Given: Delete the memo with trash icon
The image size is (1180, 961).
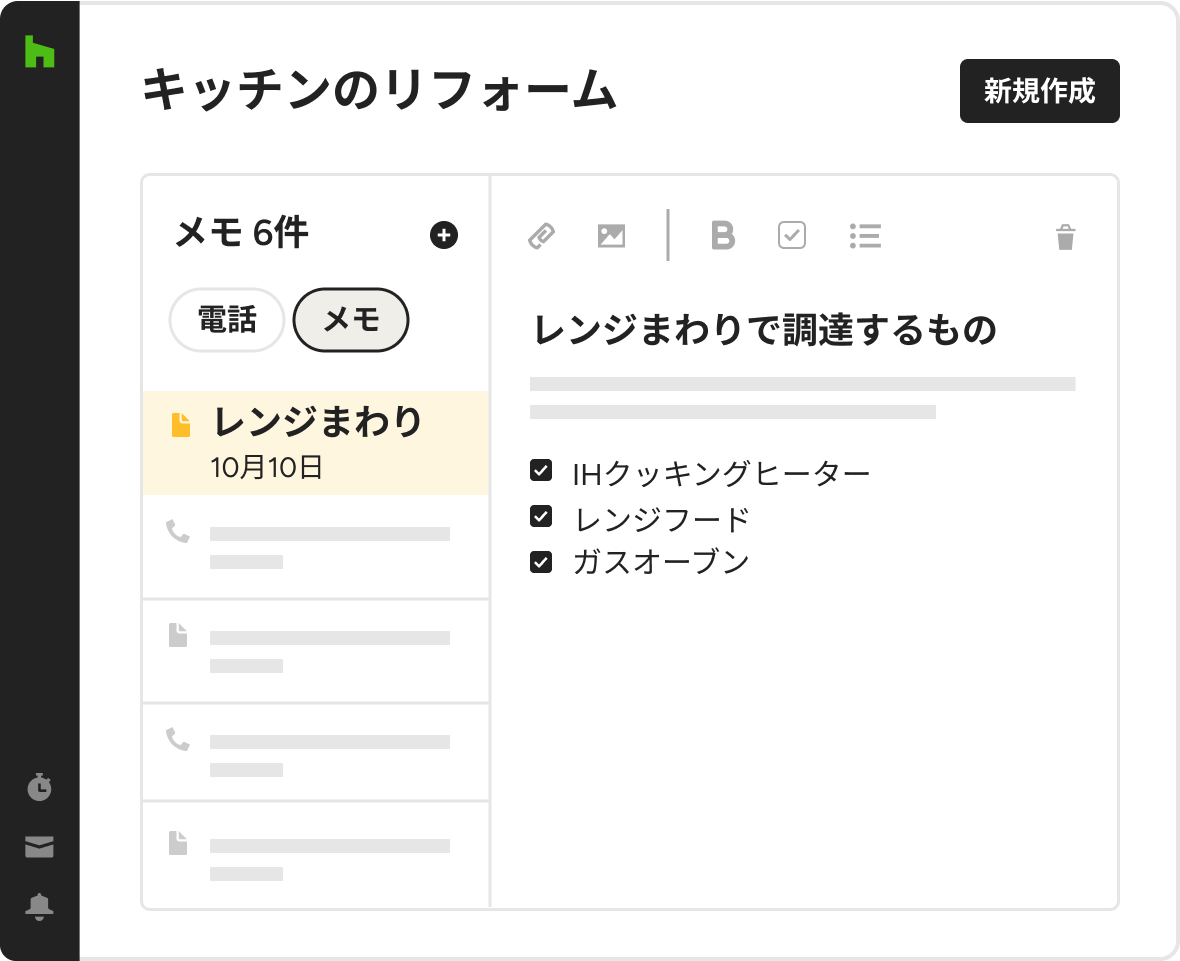Looking at the screenshot, I should pyautogui.click(x=1066, y=236).
